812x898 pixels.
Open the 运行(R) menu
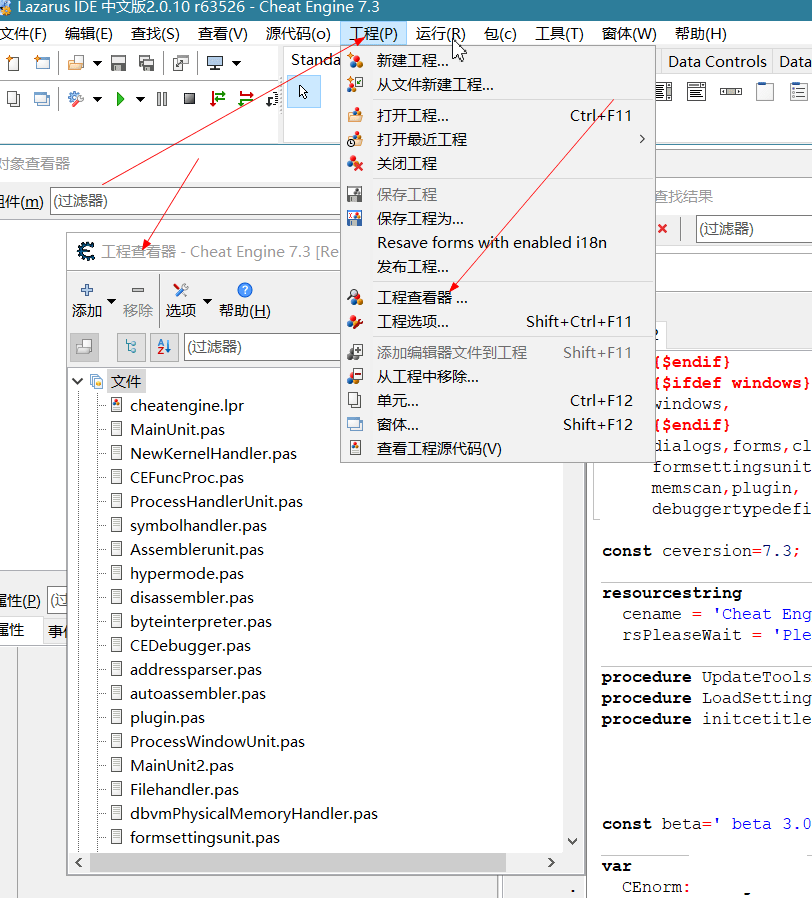440,34
